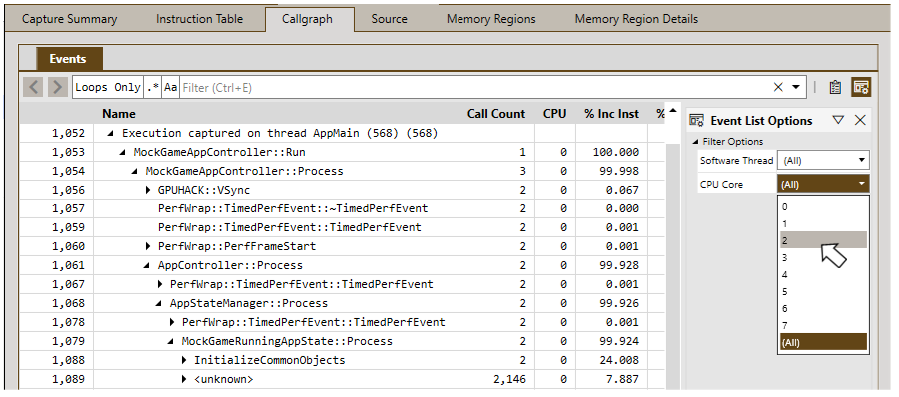Open the Event List Options panel menu triangle

[x=838, y=120]
